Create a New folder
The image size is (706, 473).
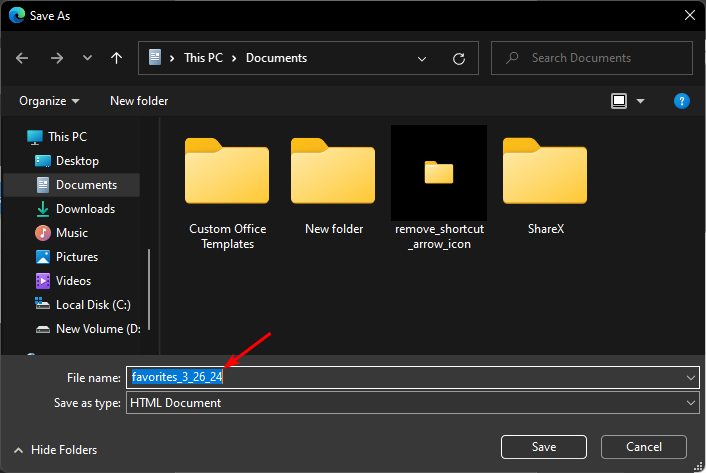point(139,101)
